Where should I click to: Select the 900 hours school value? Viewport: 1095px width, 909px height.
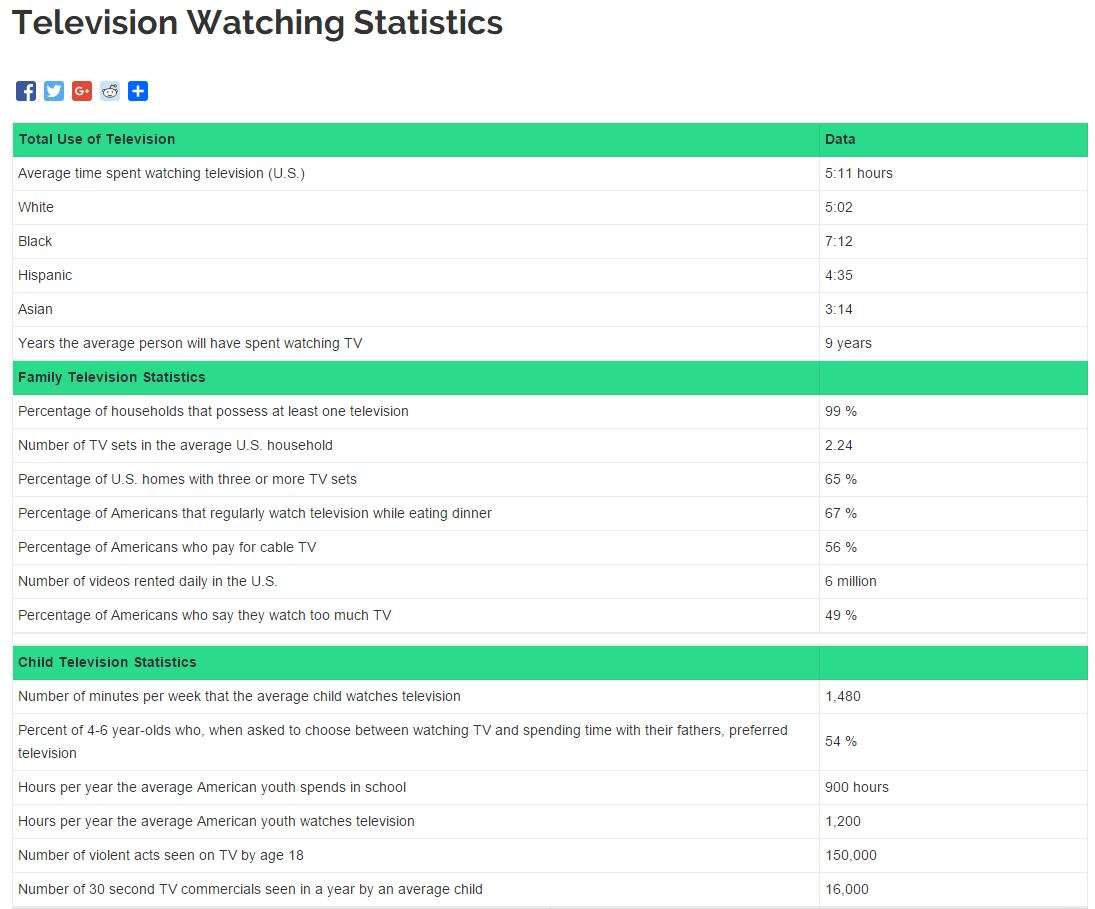(x=856, y=787)
